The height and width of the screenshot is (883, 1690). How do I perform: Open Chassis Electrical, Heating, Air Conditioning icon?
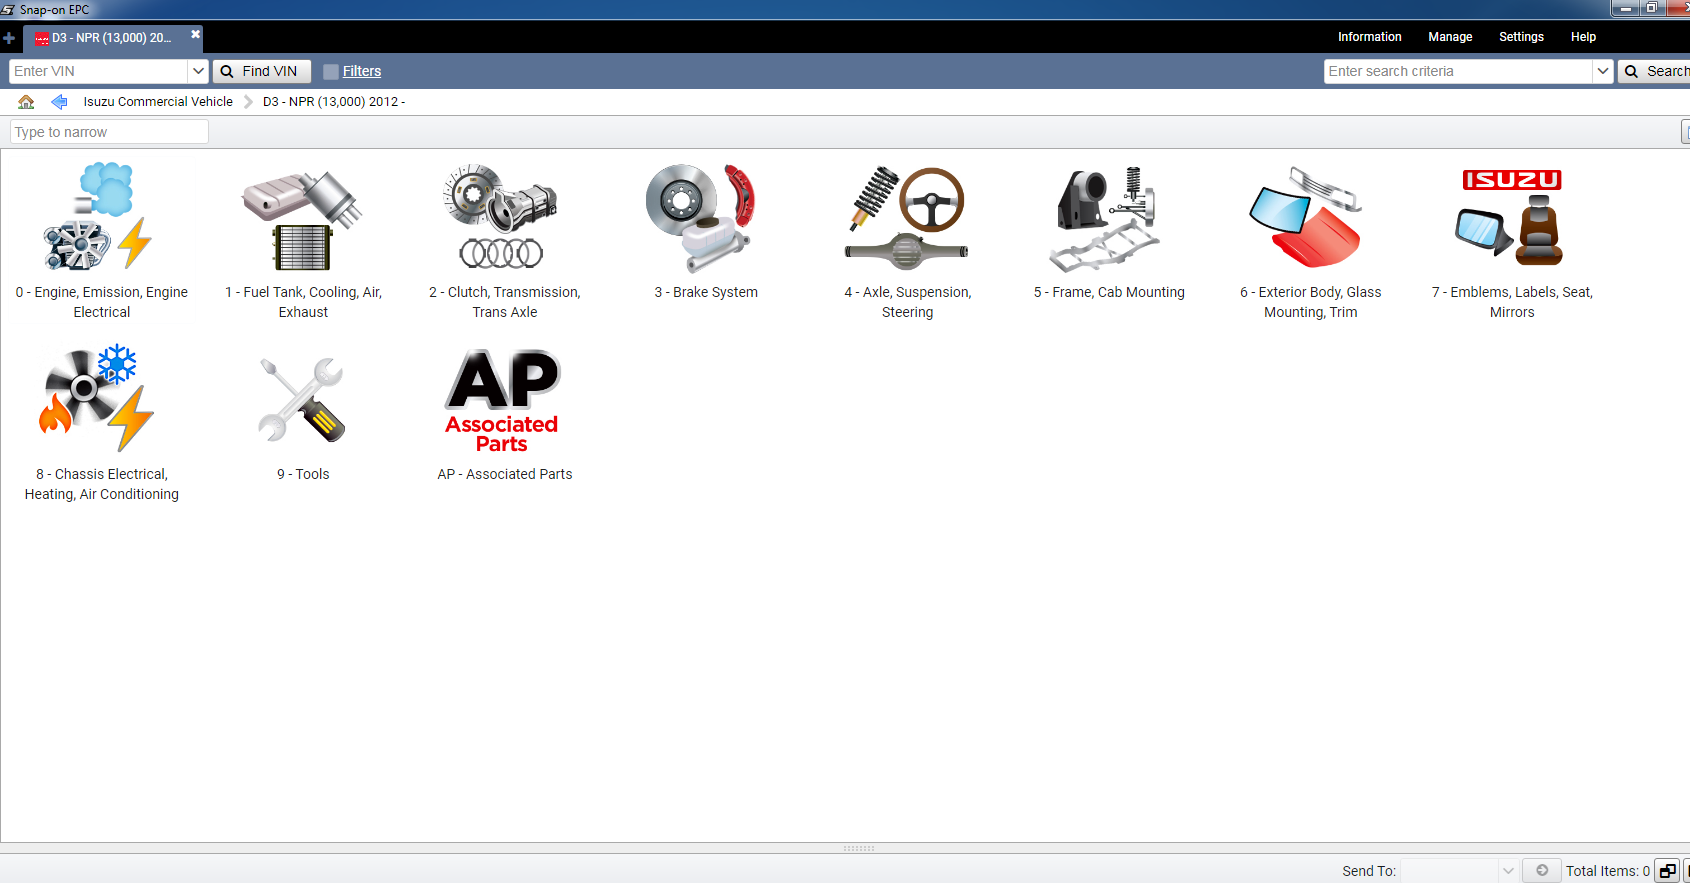[98, 398]
